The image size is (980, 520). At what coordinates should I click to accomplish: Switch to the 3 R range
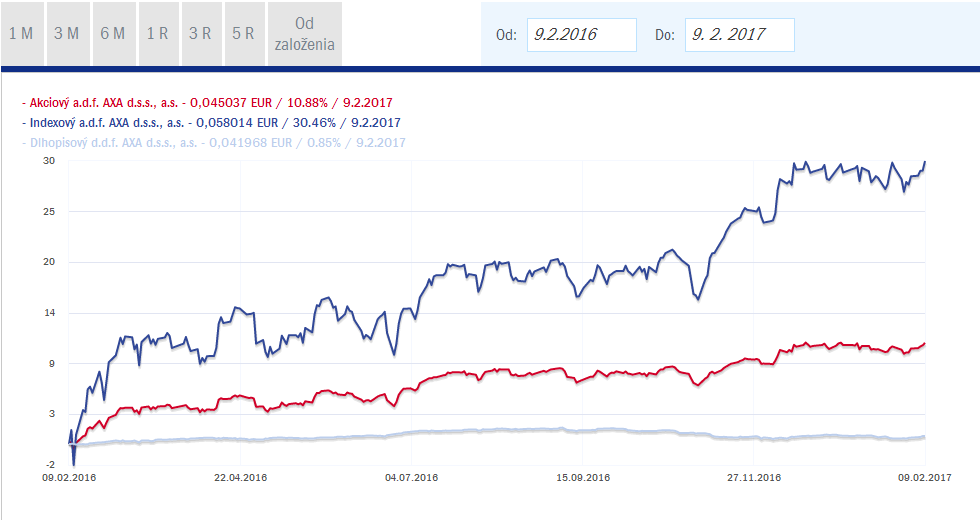(x=201, y=33)
